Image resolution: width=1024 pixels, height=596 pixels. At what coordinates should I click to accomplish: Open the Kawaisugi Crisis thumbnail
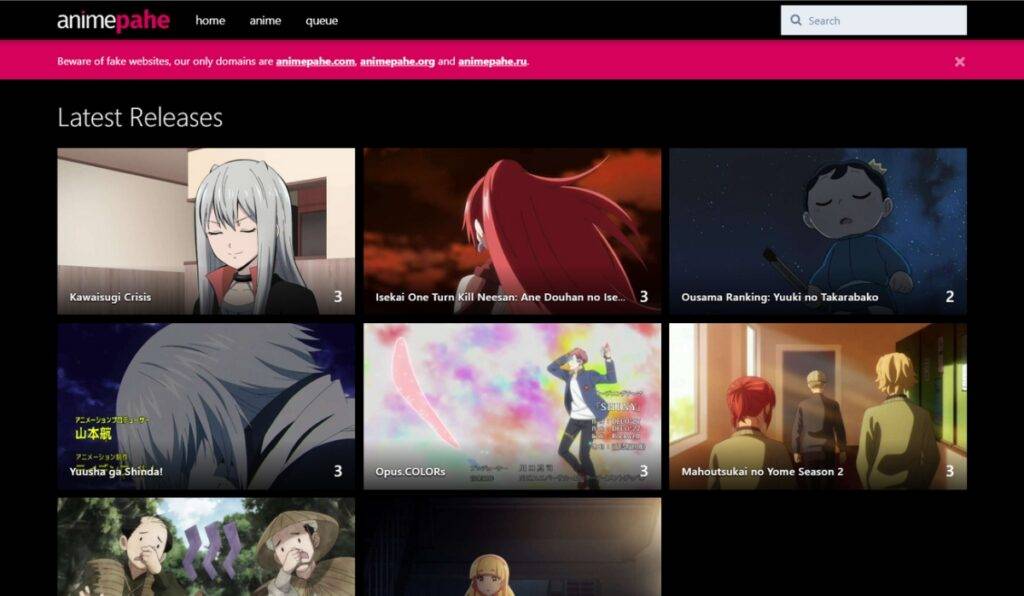(x=206, y=231)
